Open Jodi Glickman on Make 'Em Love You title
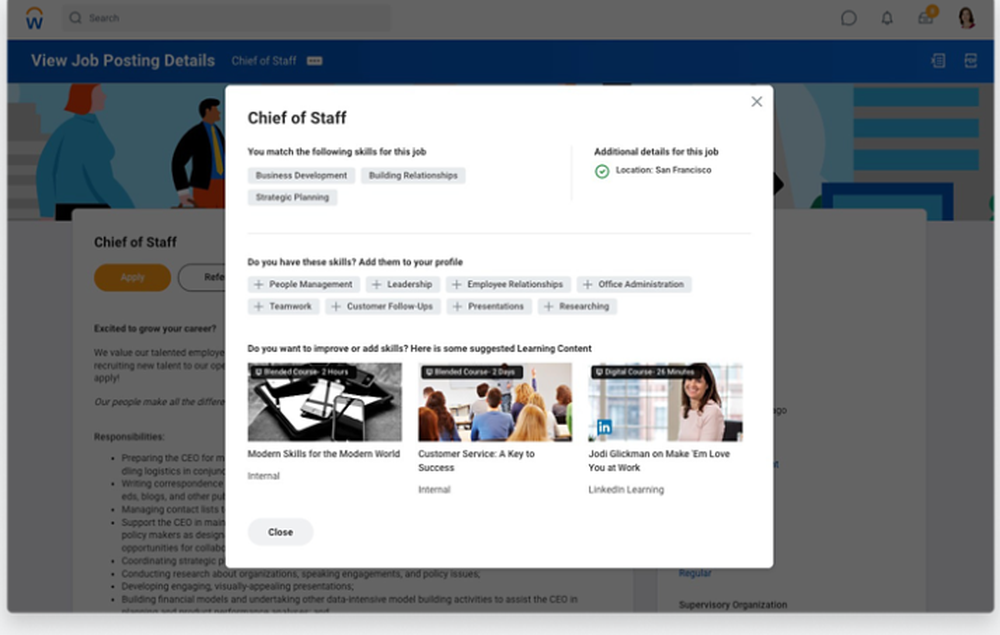1000x635 pixels. pos(659,460)
